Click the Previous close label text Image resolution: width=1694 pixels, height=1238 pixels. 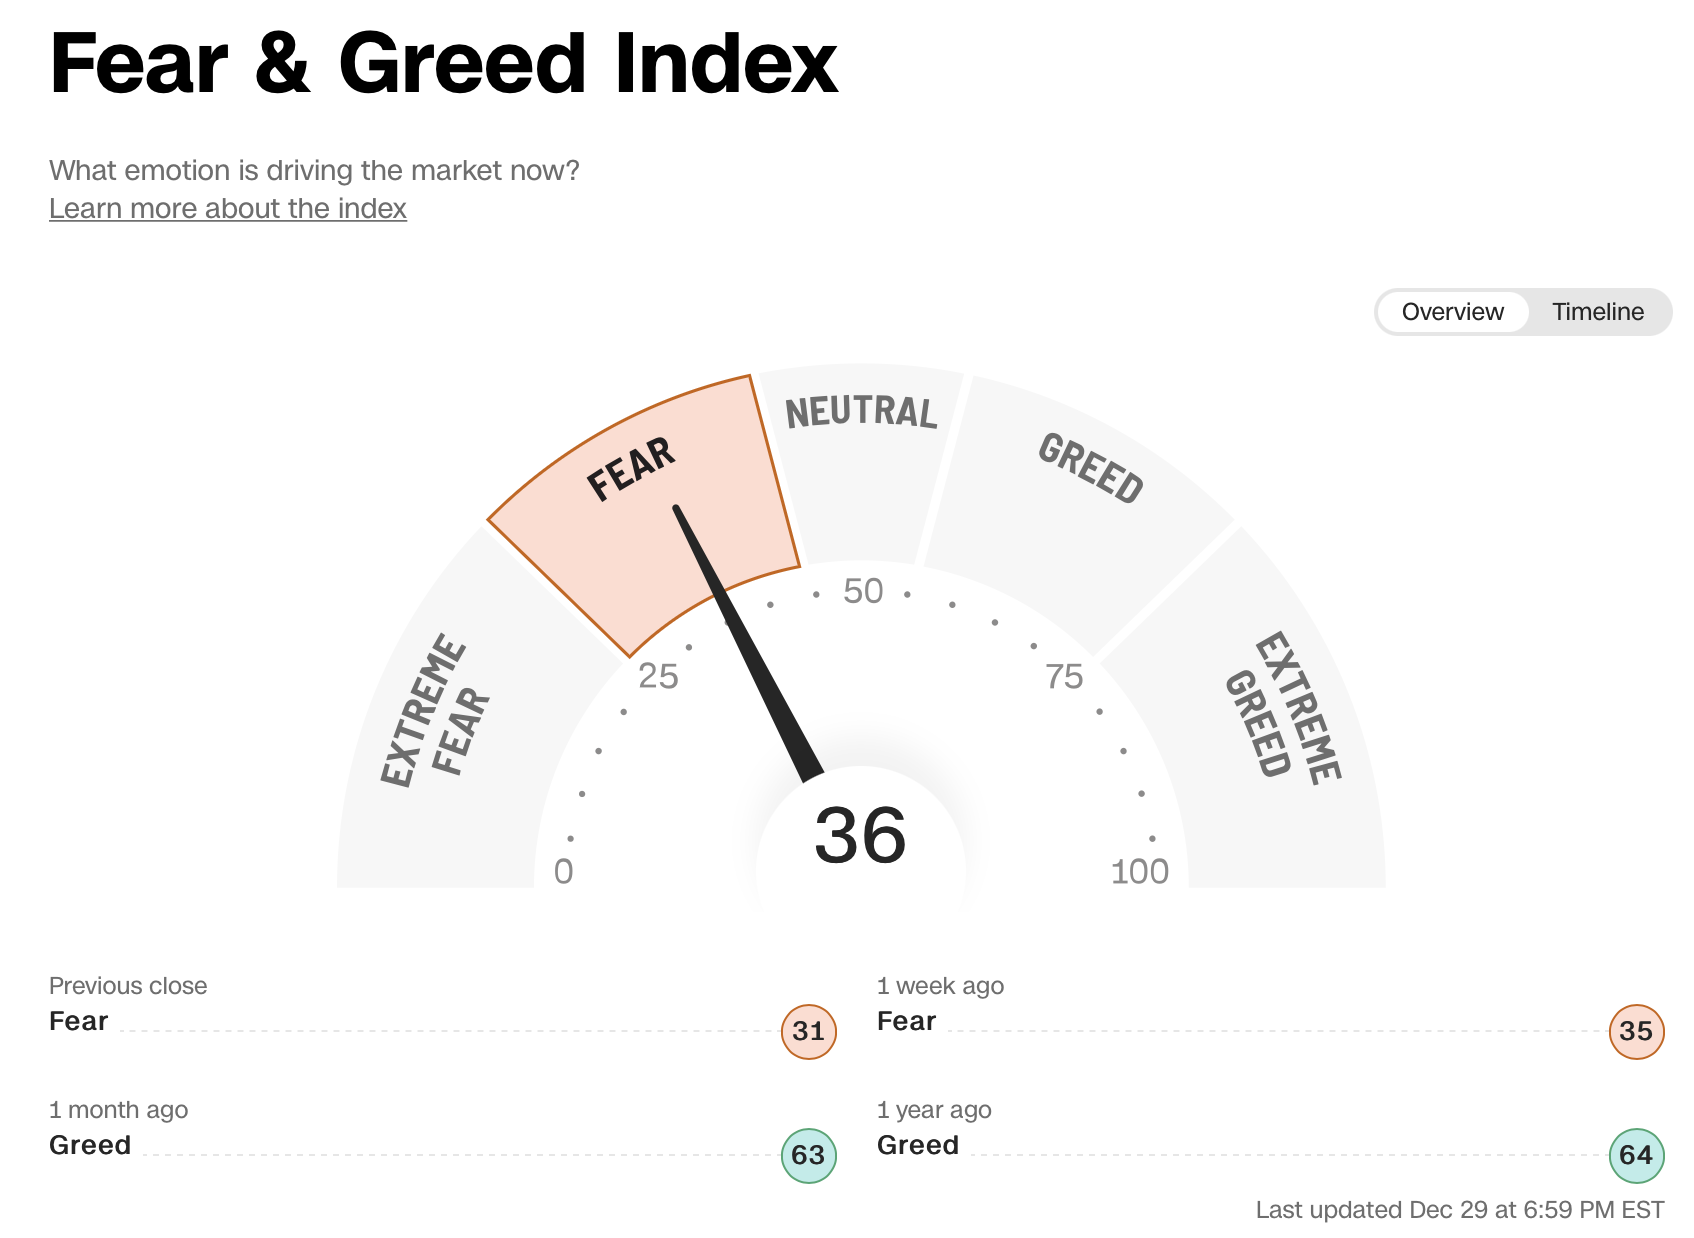pos(128,985)
